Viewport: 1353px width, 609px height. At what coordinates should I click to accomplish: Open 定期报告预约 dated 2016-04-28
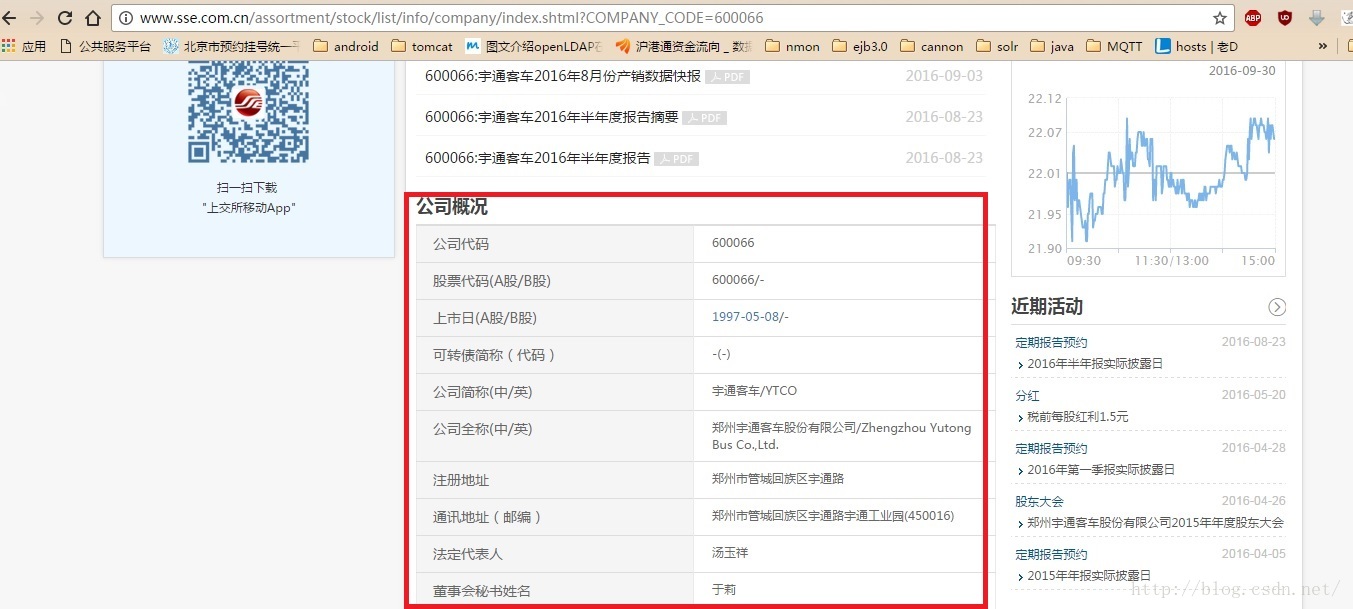coord(1051,448)
